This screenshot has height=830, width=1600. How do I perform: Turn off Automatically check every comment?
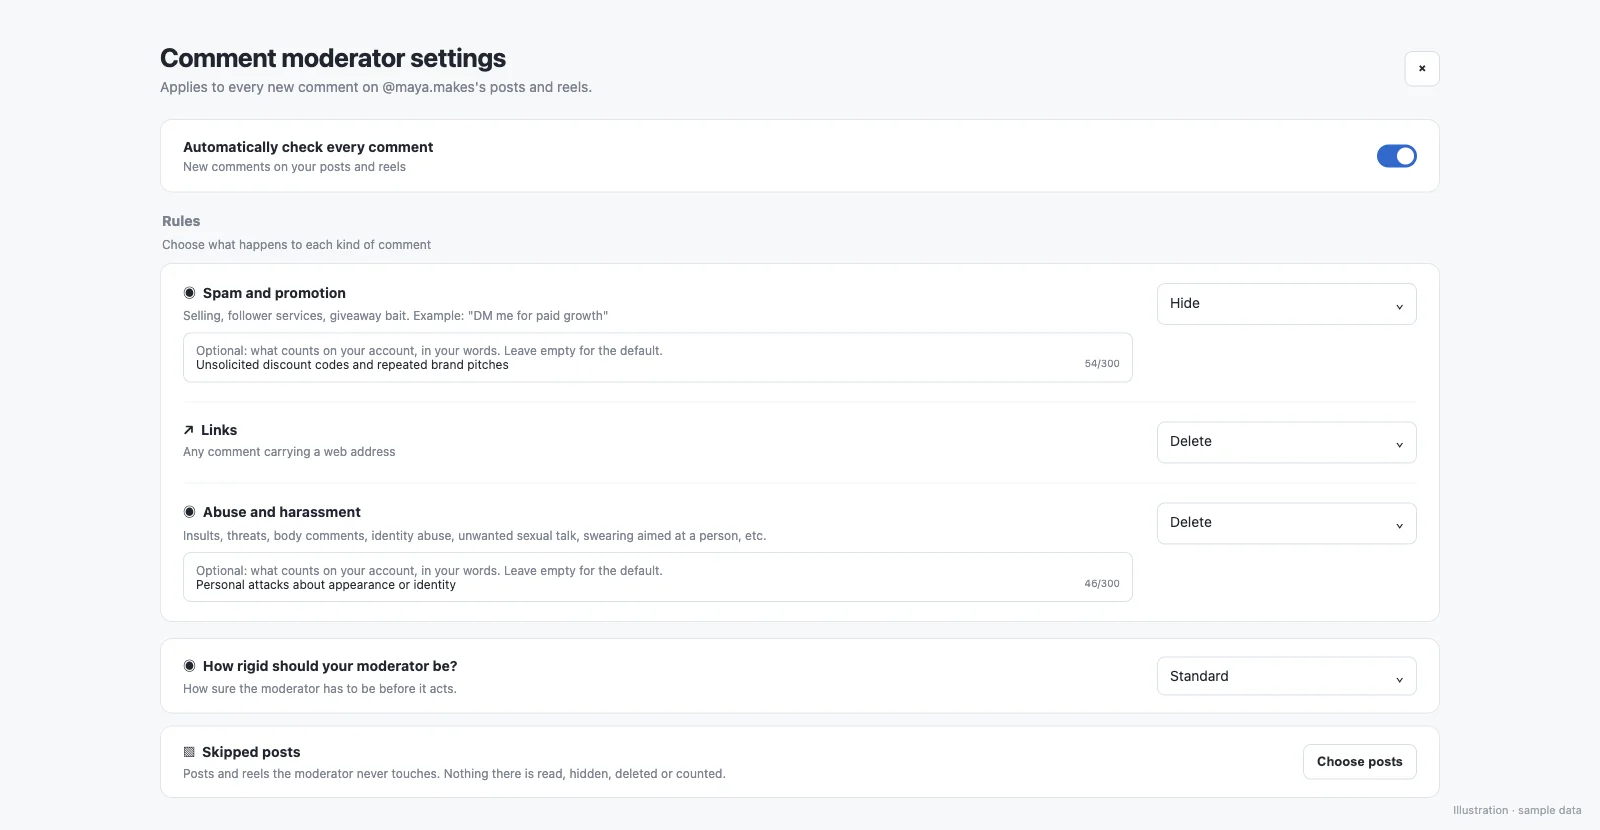[1397, 156]
